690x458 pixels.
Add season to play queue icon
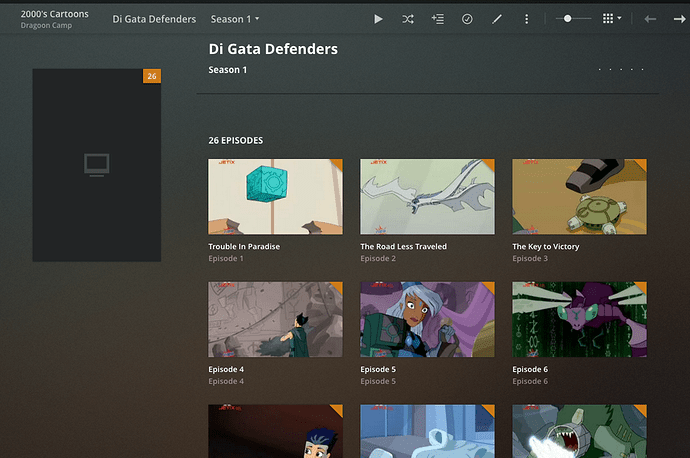[x=437, y=19]
